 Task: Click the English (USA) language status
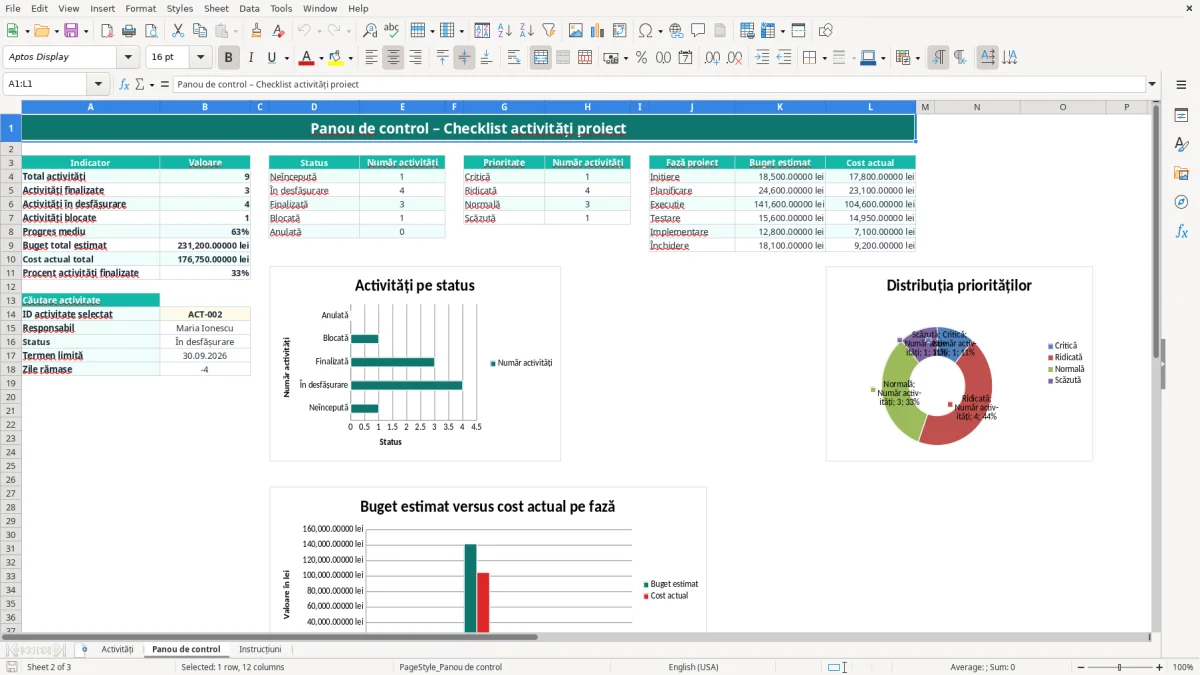(693, 667)
